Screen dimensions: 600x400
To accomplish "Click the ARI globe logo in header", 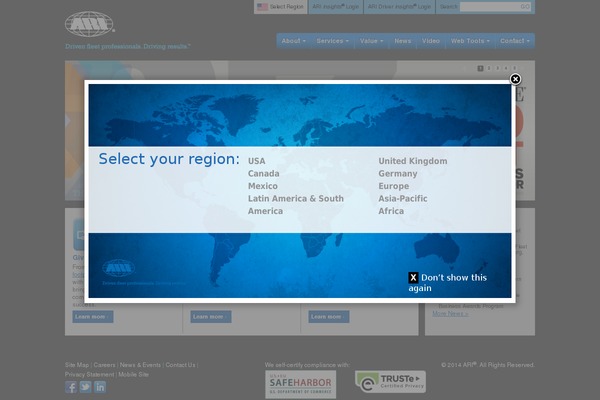I will coord(90,24).
